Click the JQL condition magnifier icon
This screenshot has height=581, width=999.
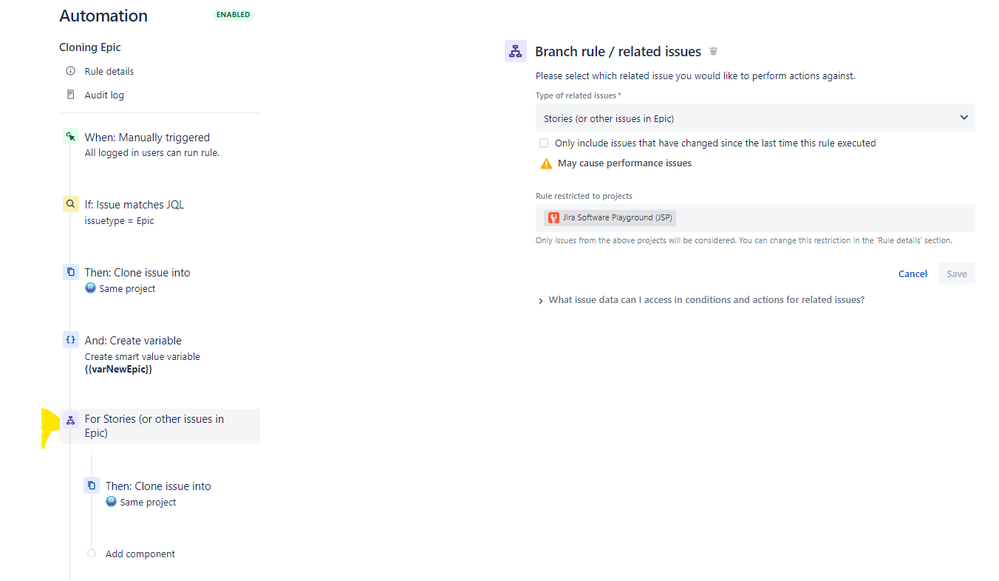point(71,204)
